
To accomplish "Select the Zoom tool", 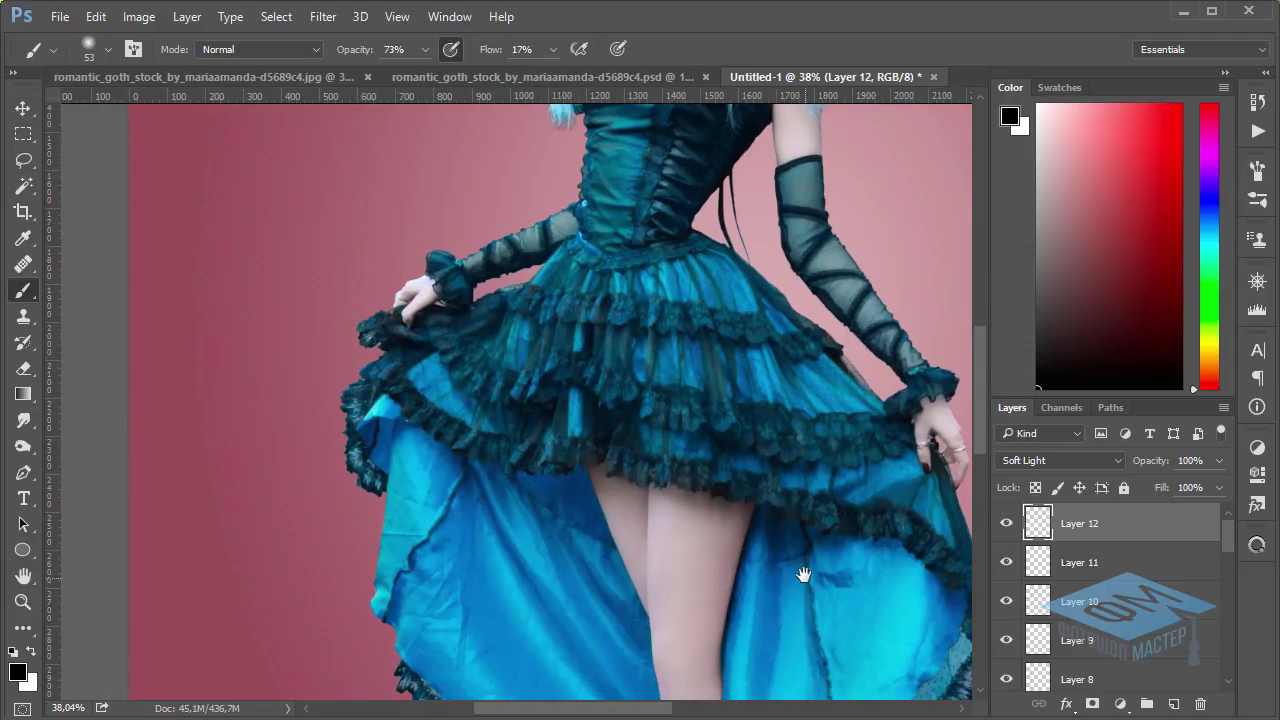I will tap(23, 602).
